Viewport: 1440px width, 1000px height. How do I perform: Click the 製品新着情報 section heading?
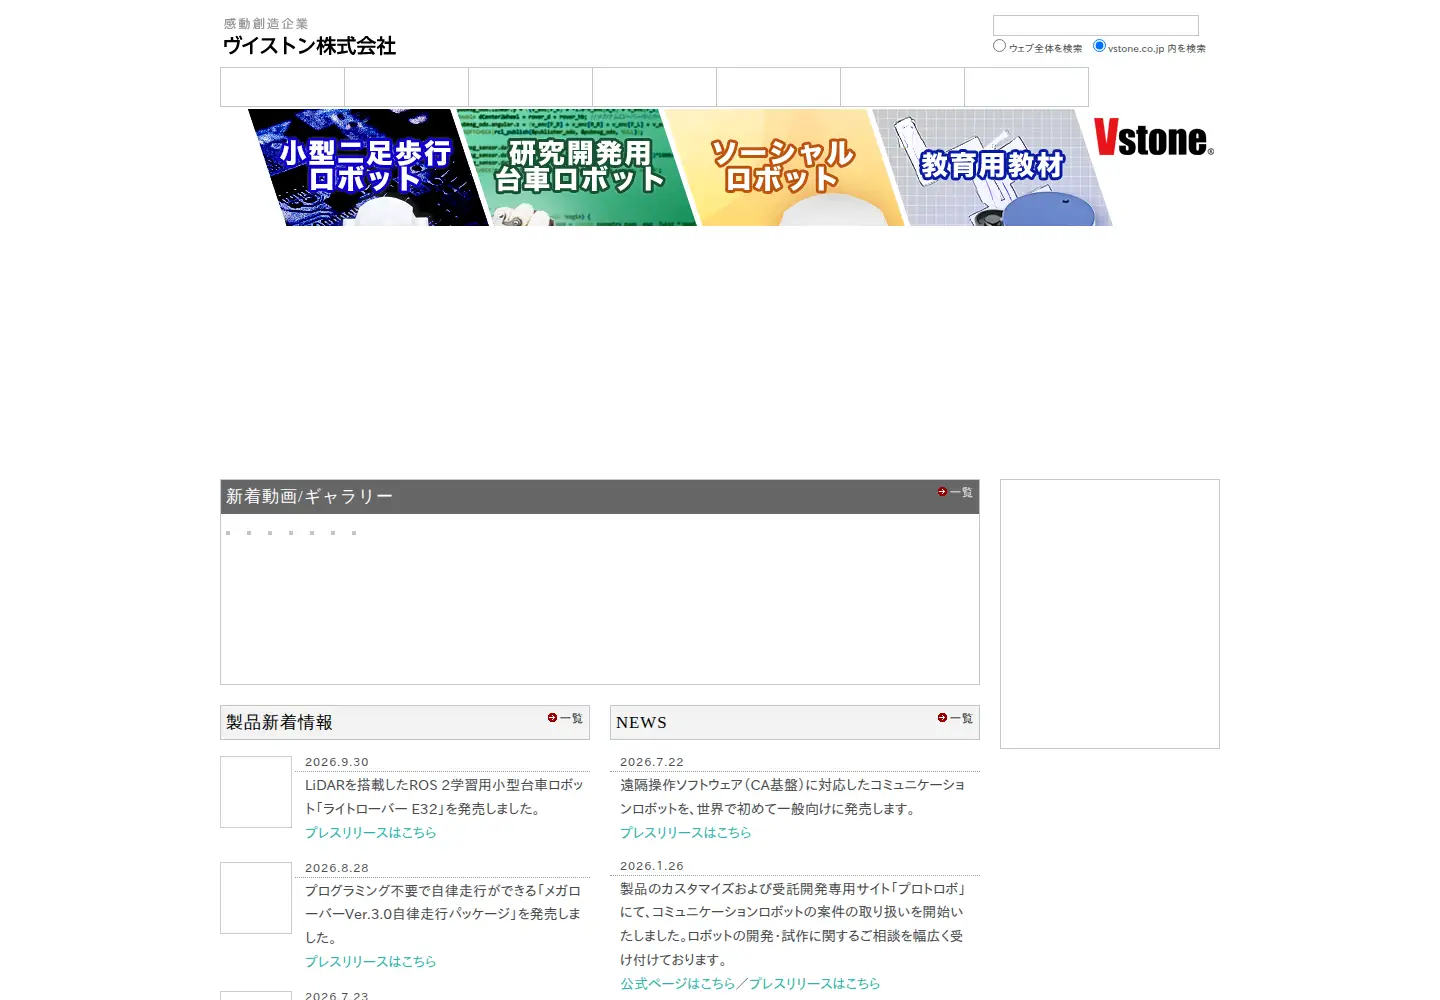[279, 723]
